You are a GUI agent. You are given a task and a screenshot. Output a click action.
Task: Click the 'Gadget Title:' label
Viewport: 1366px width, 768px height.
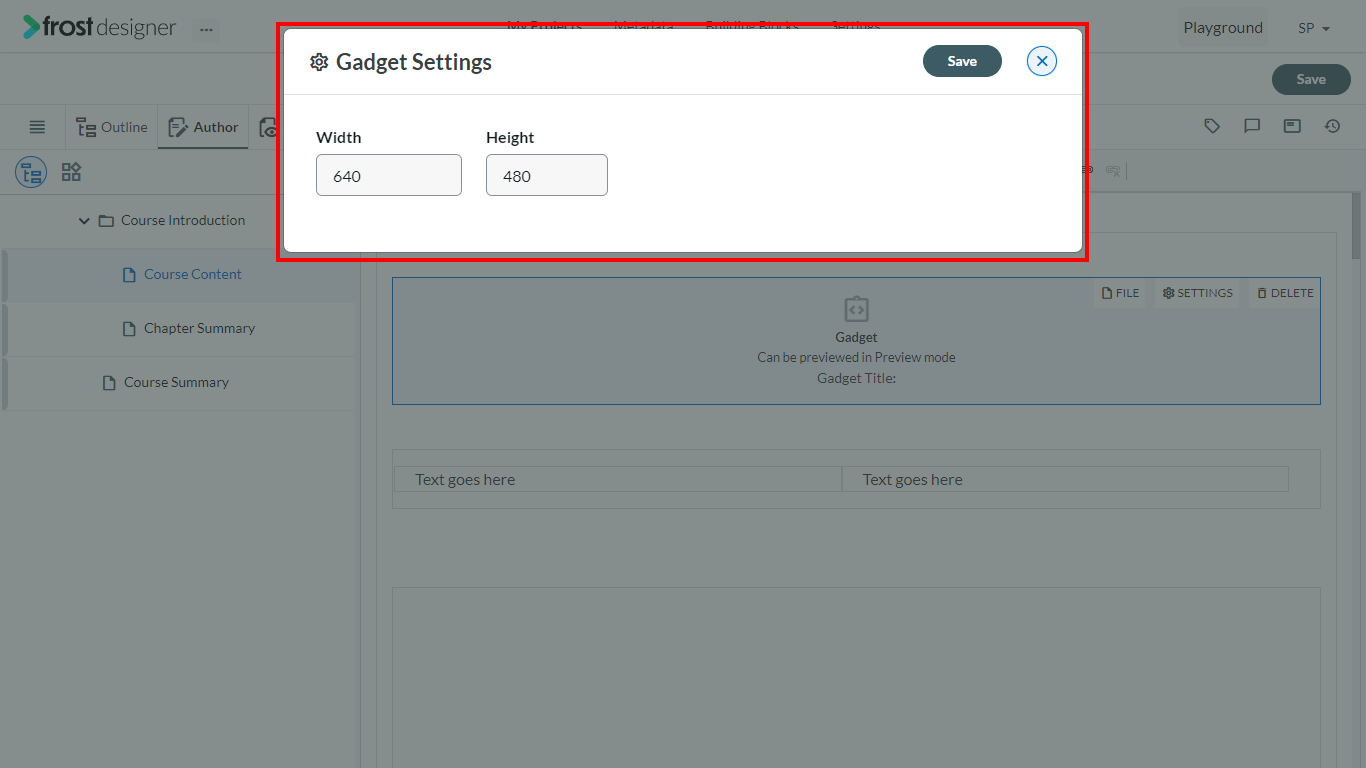click(x=856, y=378)
